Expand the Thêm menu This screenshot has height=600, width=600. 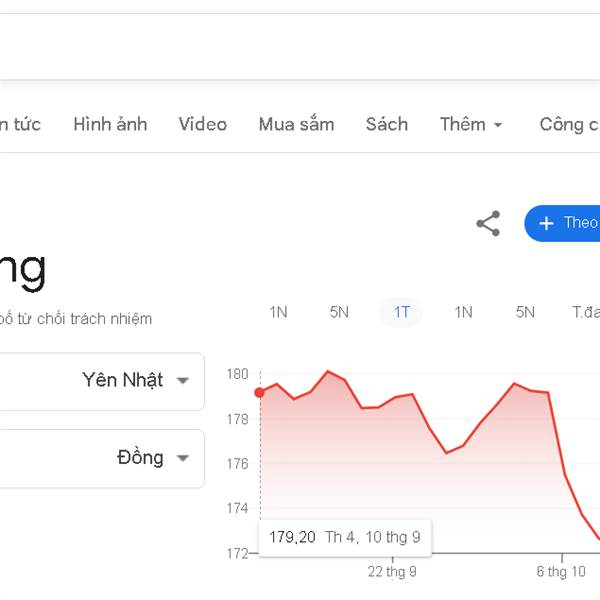(x=471, y=125)
